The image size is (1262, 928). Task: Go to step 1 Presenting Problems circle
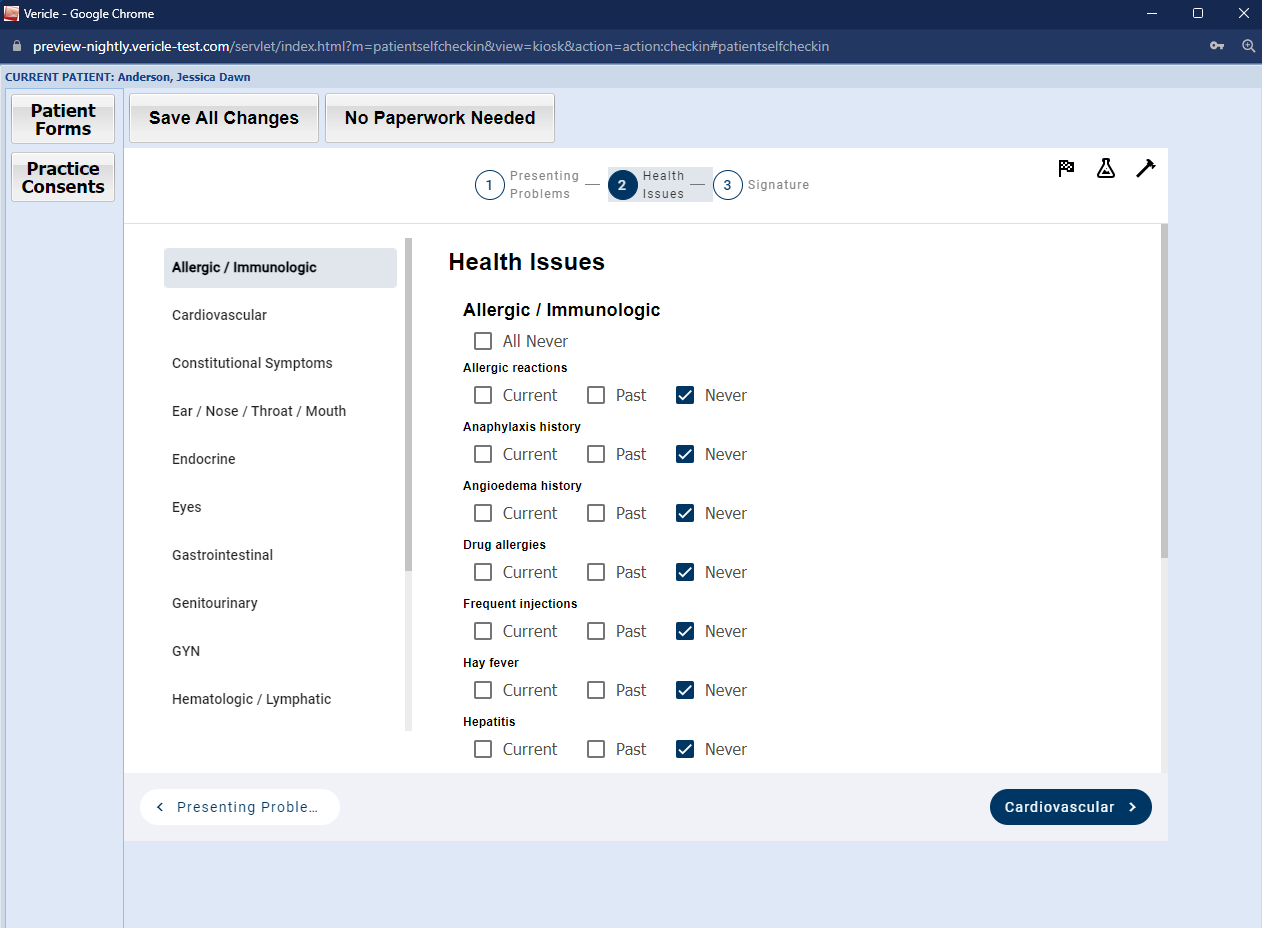click(489, 185)
